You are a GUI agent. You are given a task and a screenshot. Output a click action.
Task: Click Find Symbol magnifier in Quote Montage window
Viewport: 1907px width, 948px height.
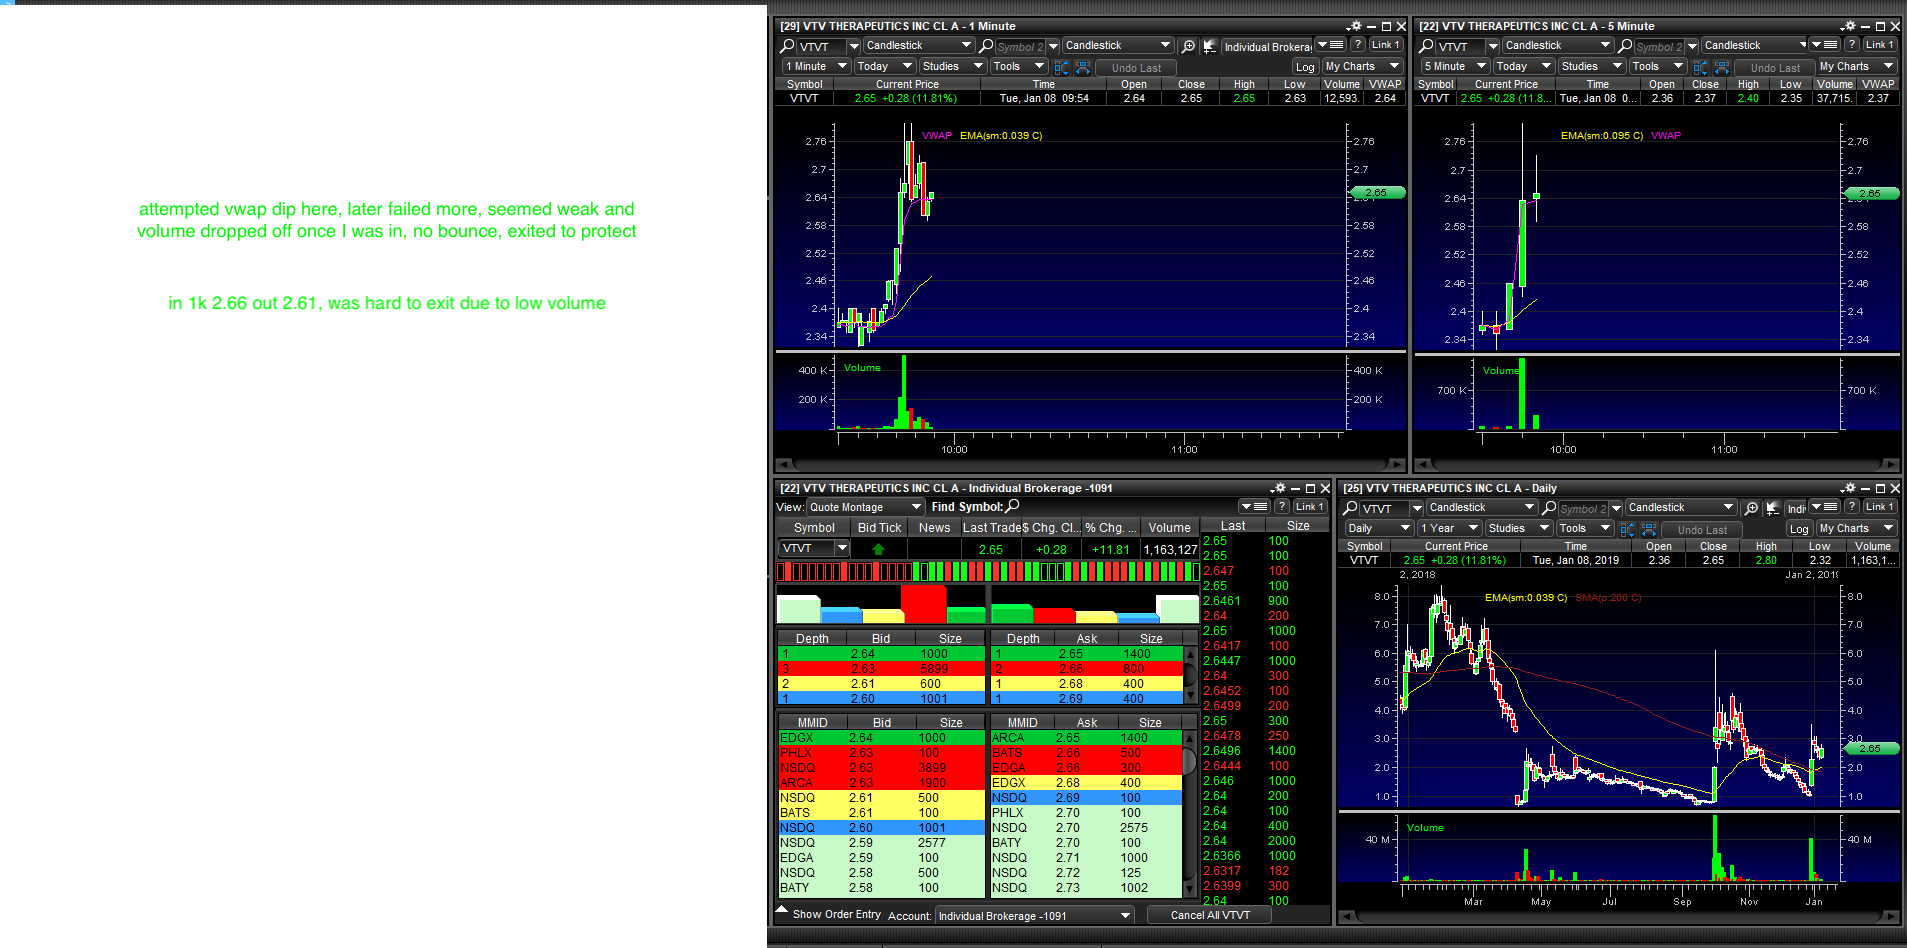point(1013,506)
